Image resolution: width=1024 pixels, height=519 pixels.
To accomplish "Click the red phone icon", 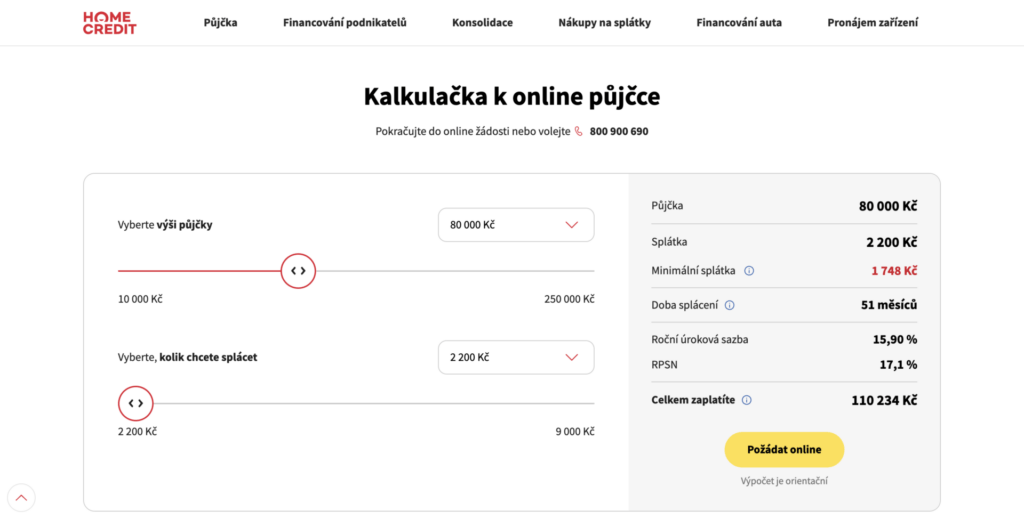I will 579,131.
